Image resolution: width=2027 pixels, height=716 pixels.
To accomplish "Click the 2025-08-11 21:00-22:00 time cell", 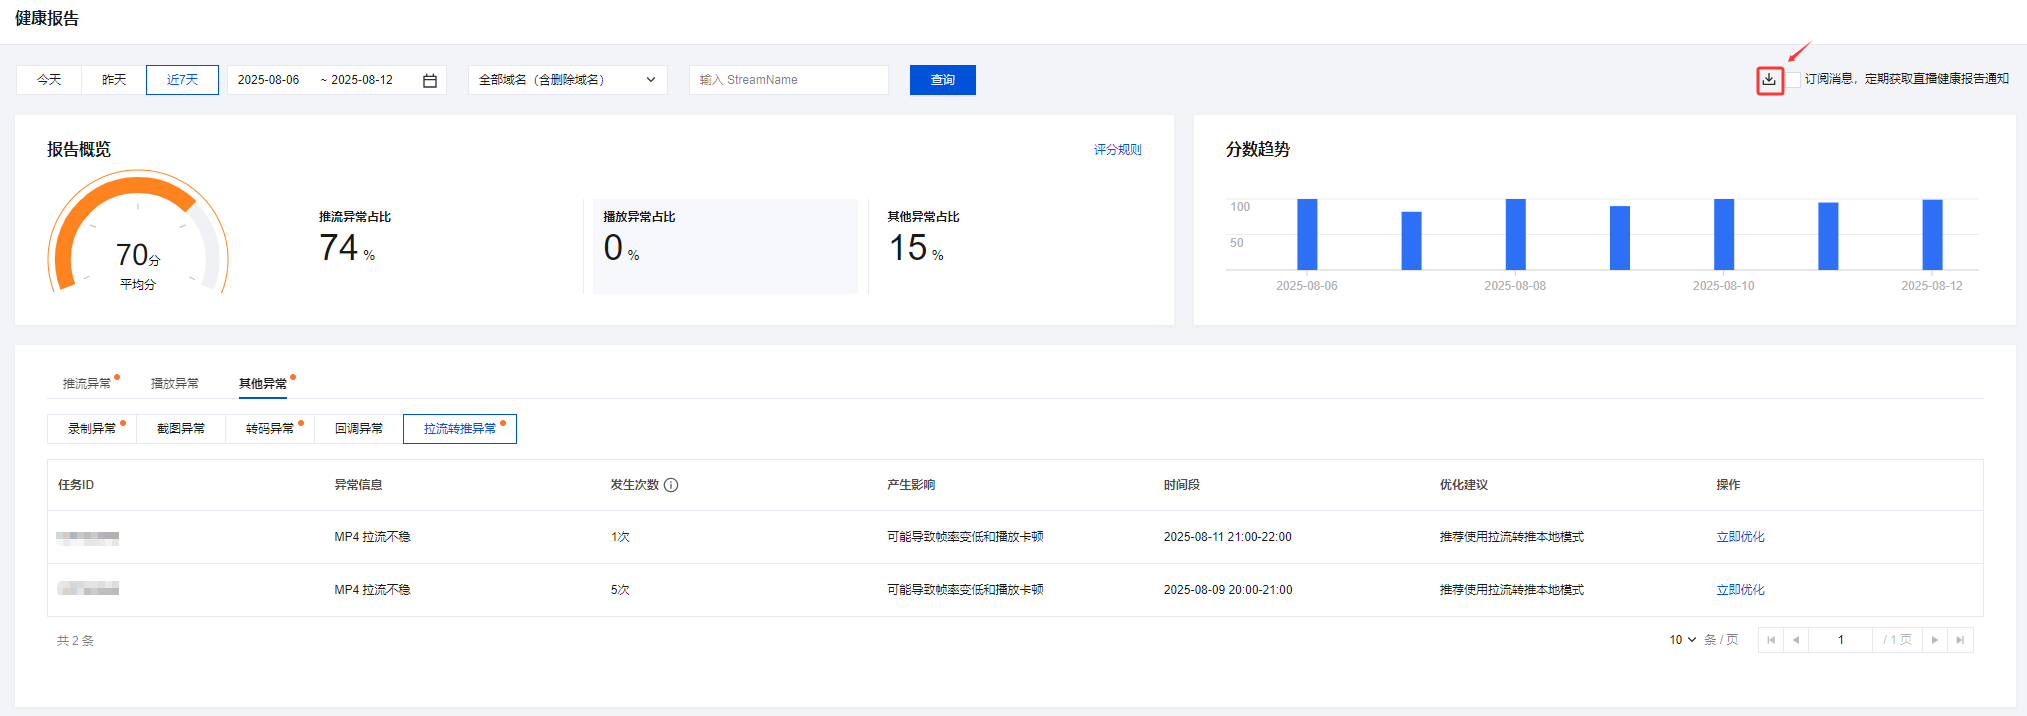I will [1228, 537].
